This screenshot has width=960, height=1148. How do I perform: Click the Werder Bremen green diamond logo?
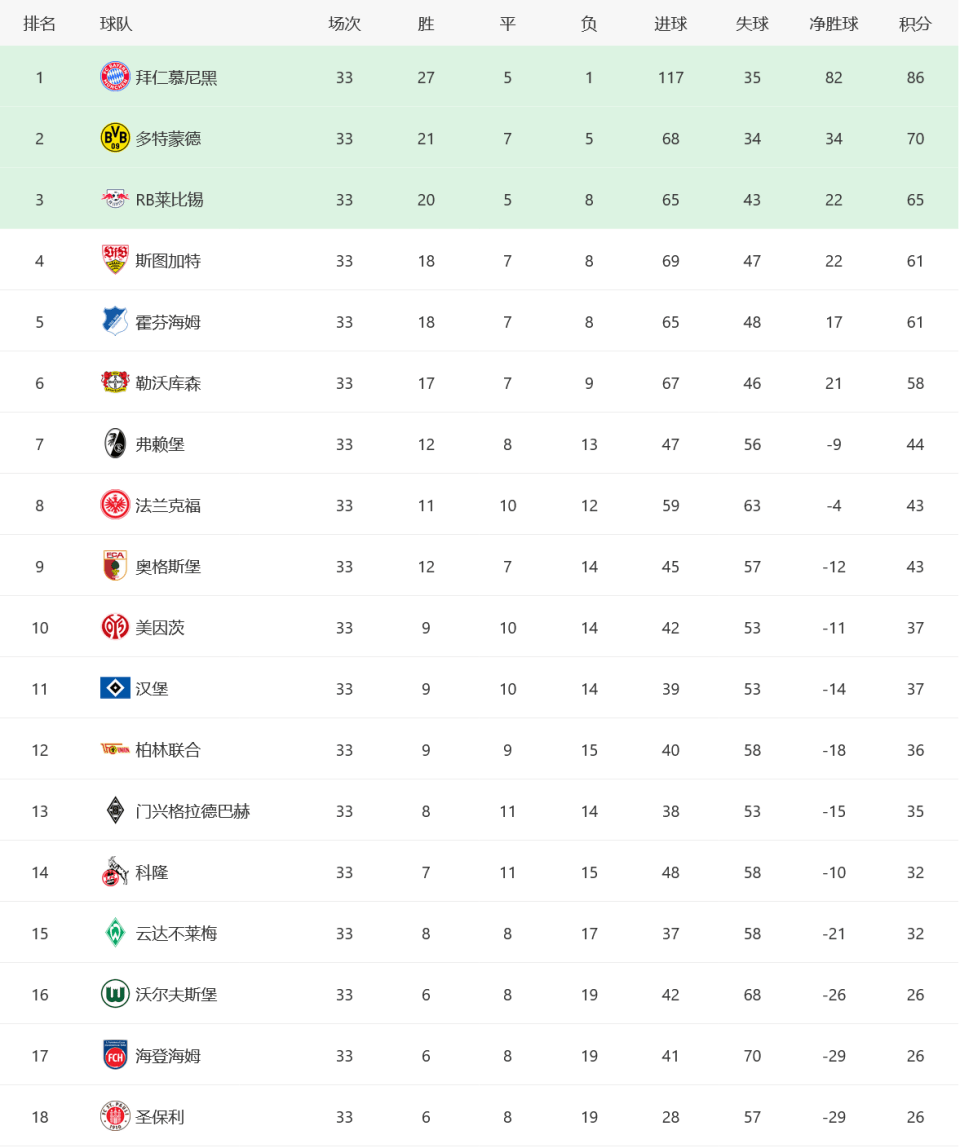point(115,933)
